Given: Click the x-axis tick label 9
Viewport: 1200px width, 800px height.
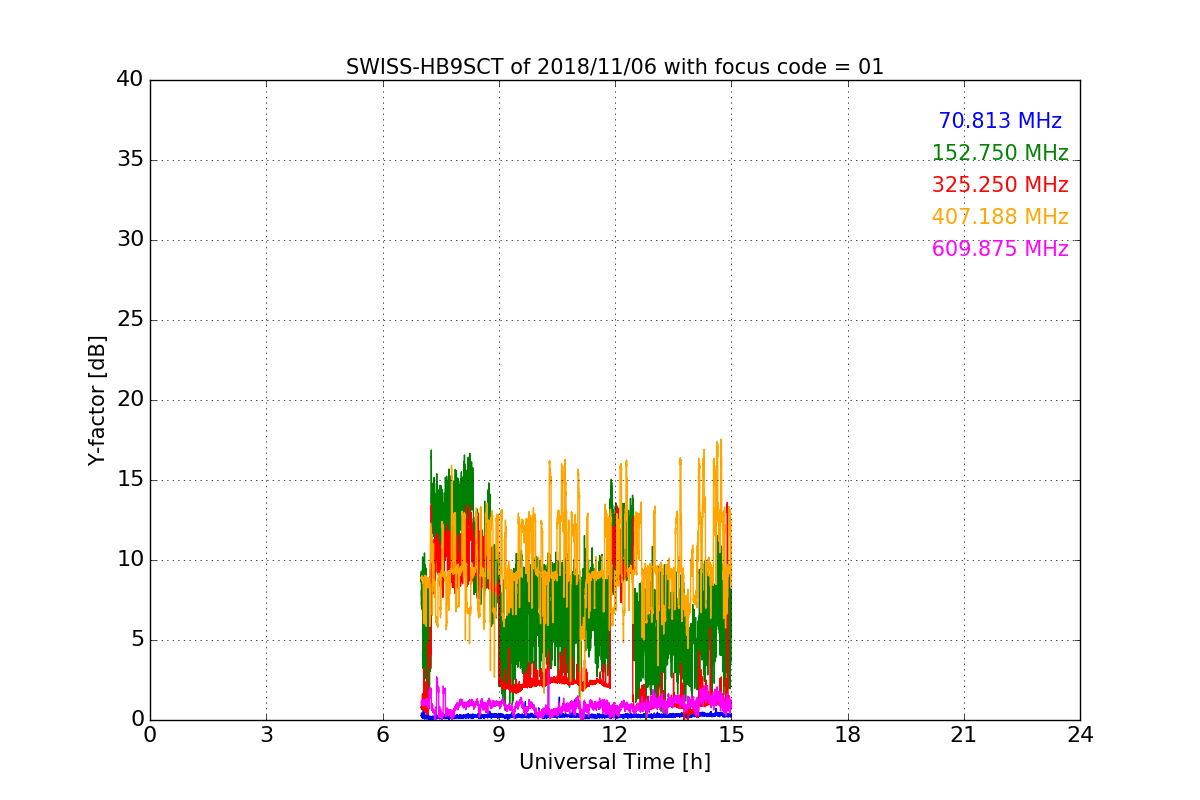Looking at the screenshot, I should point(499,735).
